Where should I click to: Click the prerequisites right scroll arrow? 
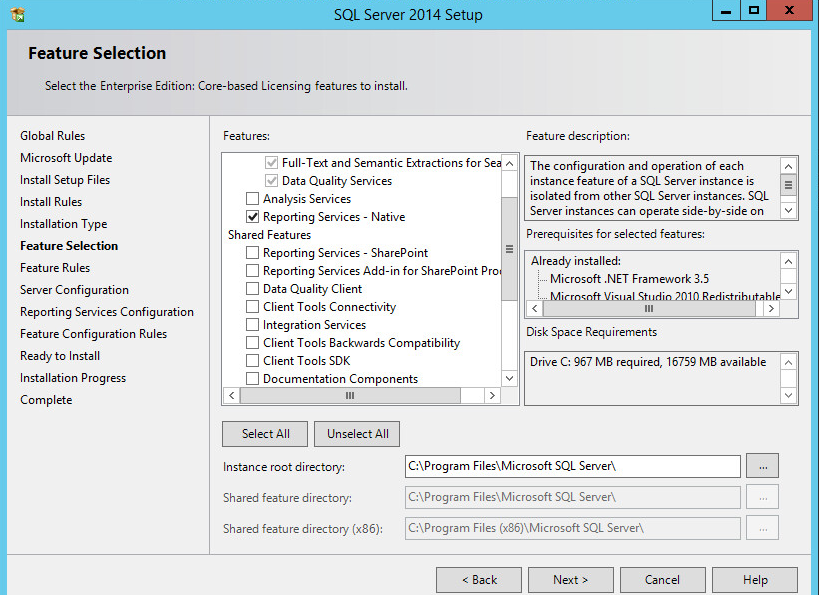tap(771, 309)
